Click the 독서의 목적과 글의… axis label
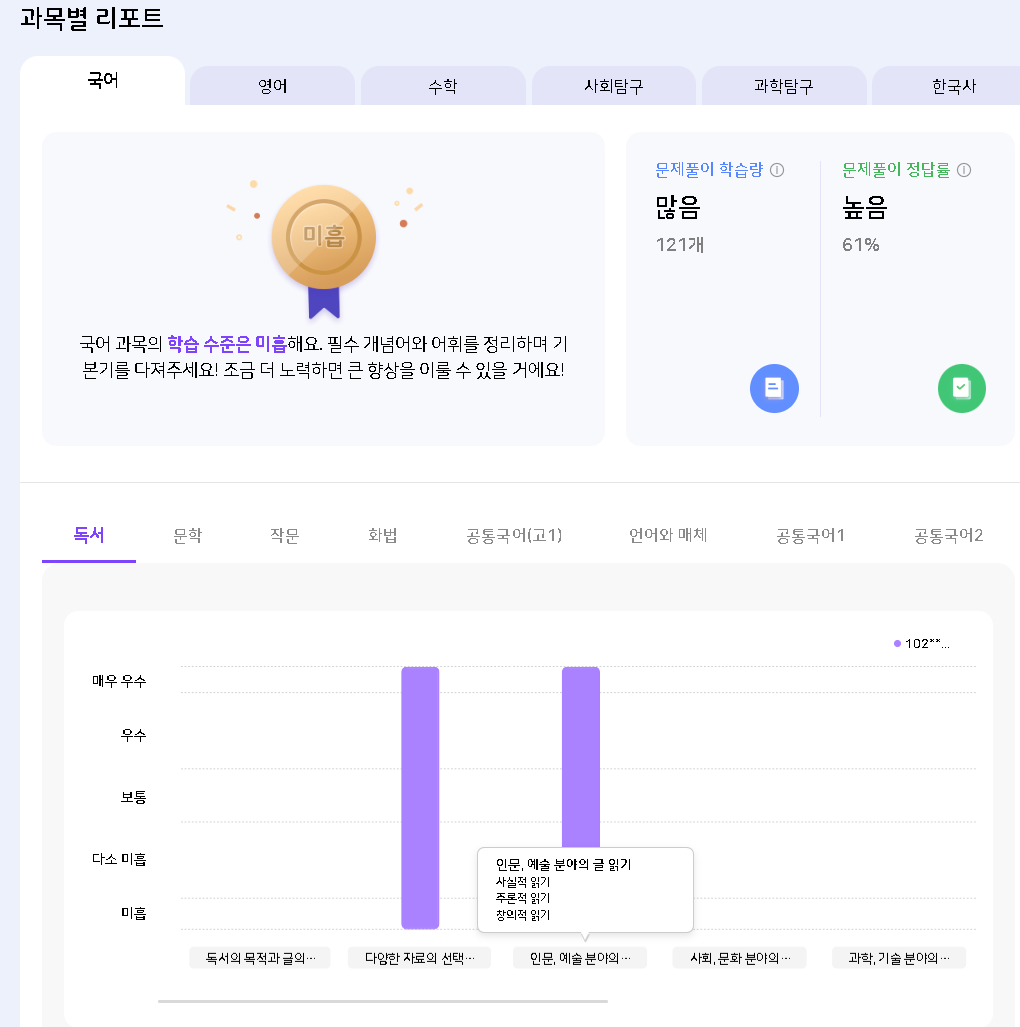The image size is (1020, 1027). point(260,958)
